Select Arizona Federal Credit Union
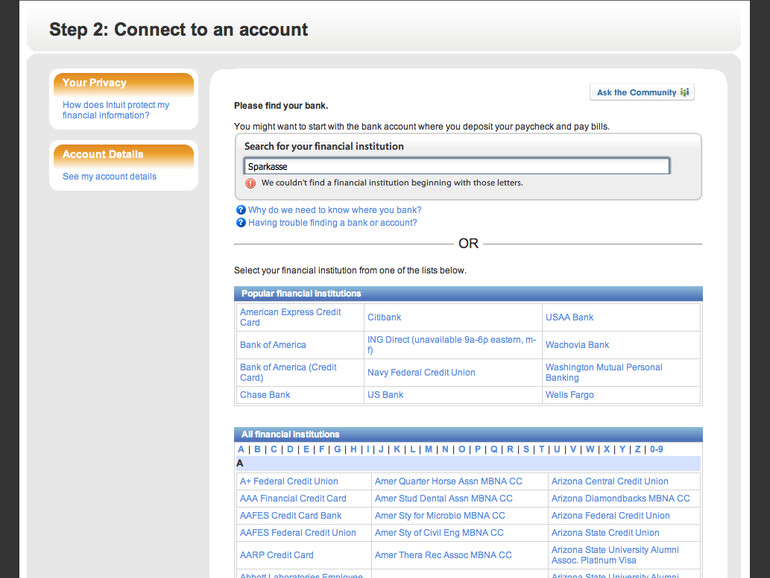 coord(610,516)
